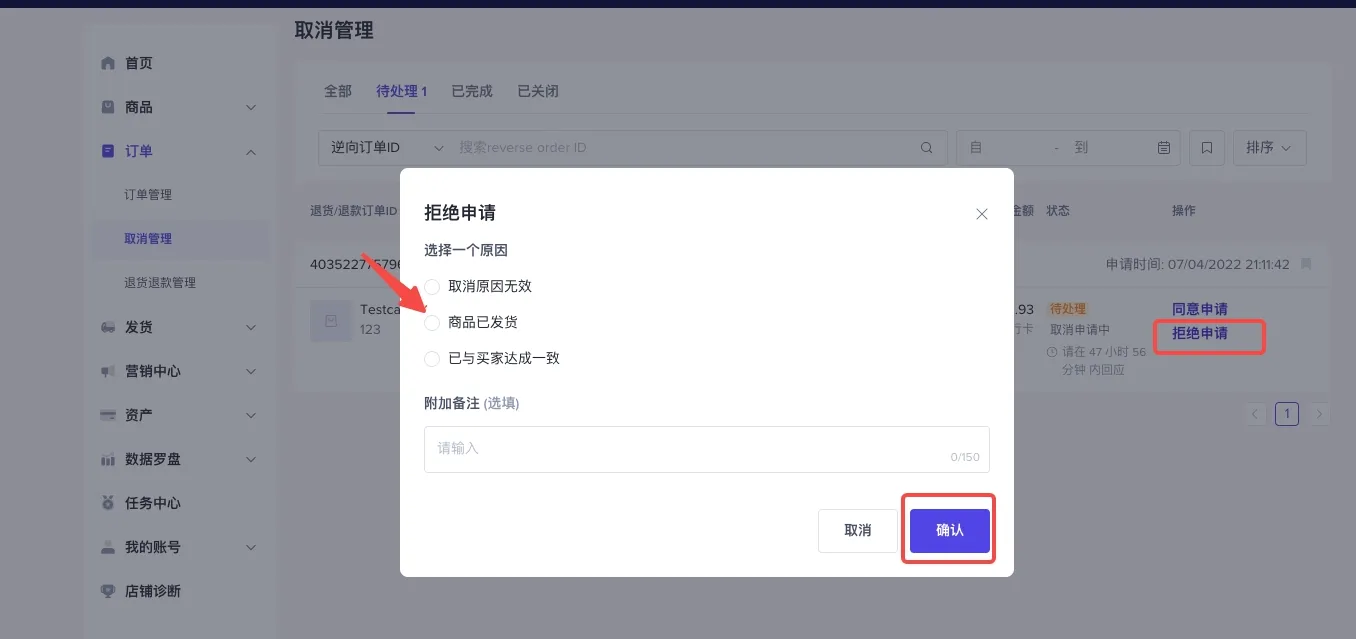Close the 拒绝申请 dialog with X
Viewport: 1356px width, 639px height.
coord(982,214)
